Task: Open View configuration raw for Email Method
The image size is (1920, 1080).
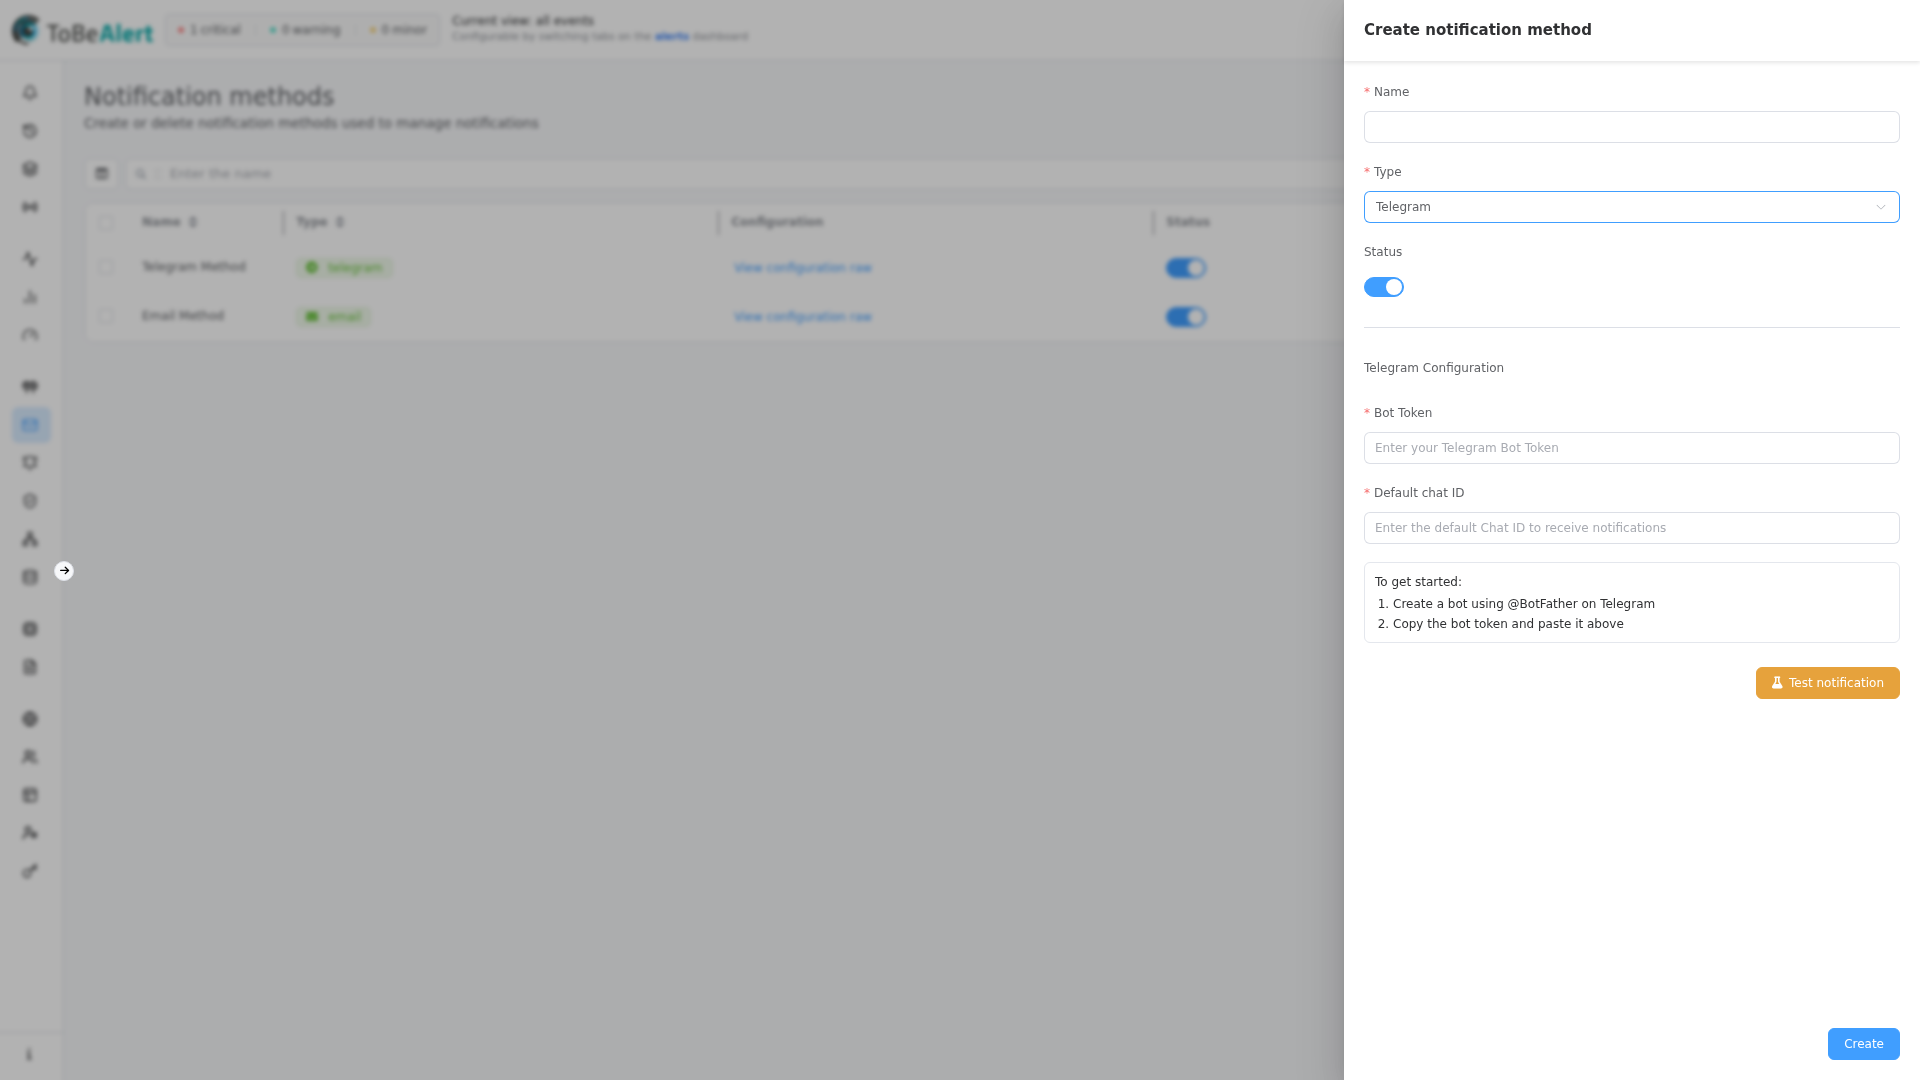Action: click(802, 317)
